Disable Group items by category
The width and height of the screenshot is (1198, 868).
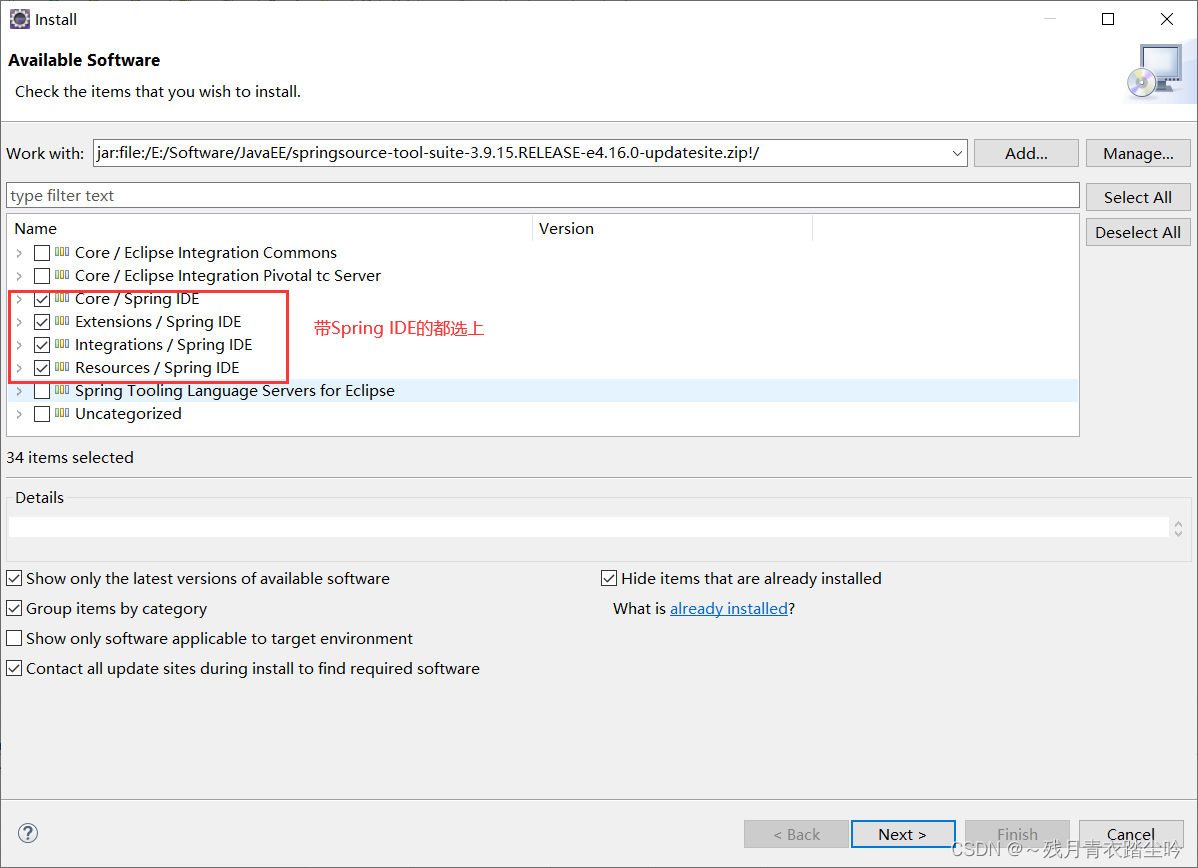pos(14,608)
